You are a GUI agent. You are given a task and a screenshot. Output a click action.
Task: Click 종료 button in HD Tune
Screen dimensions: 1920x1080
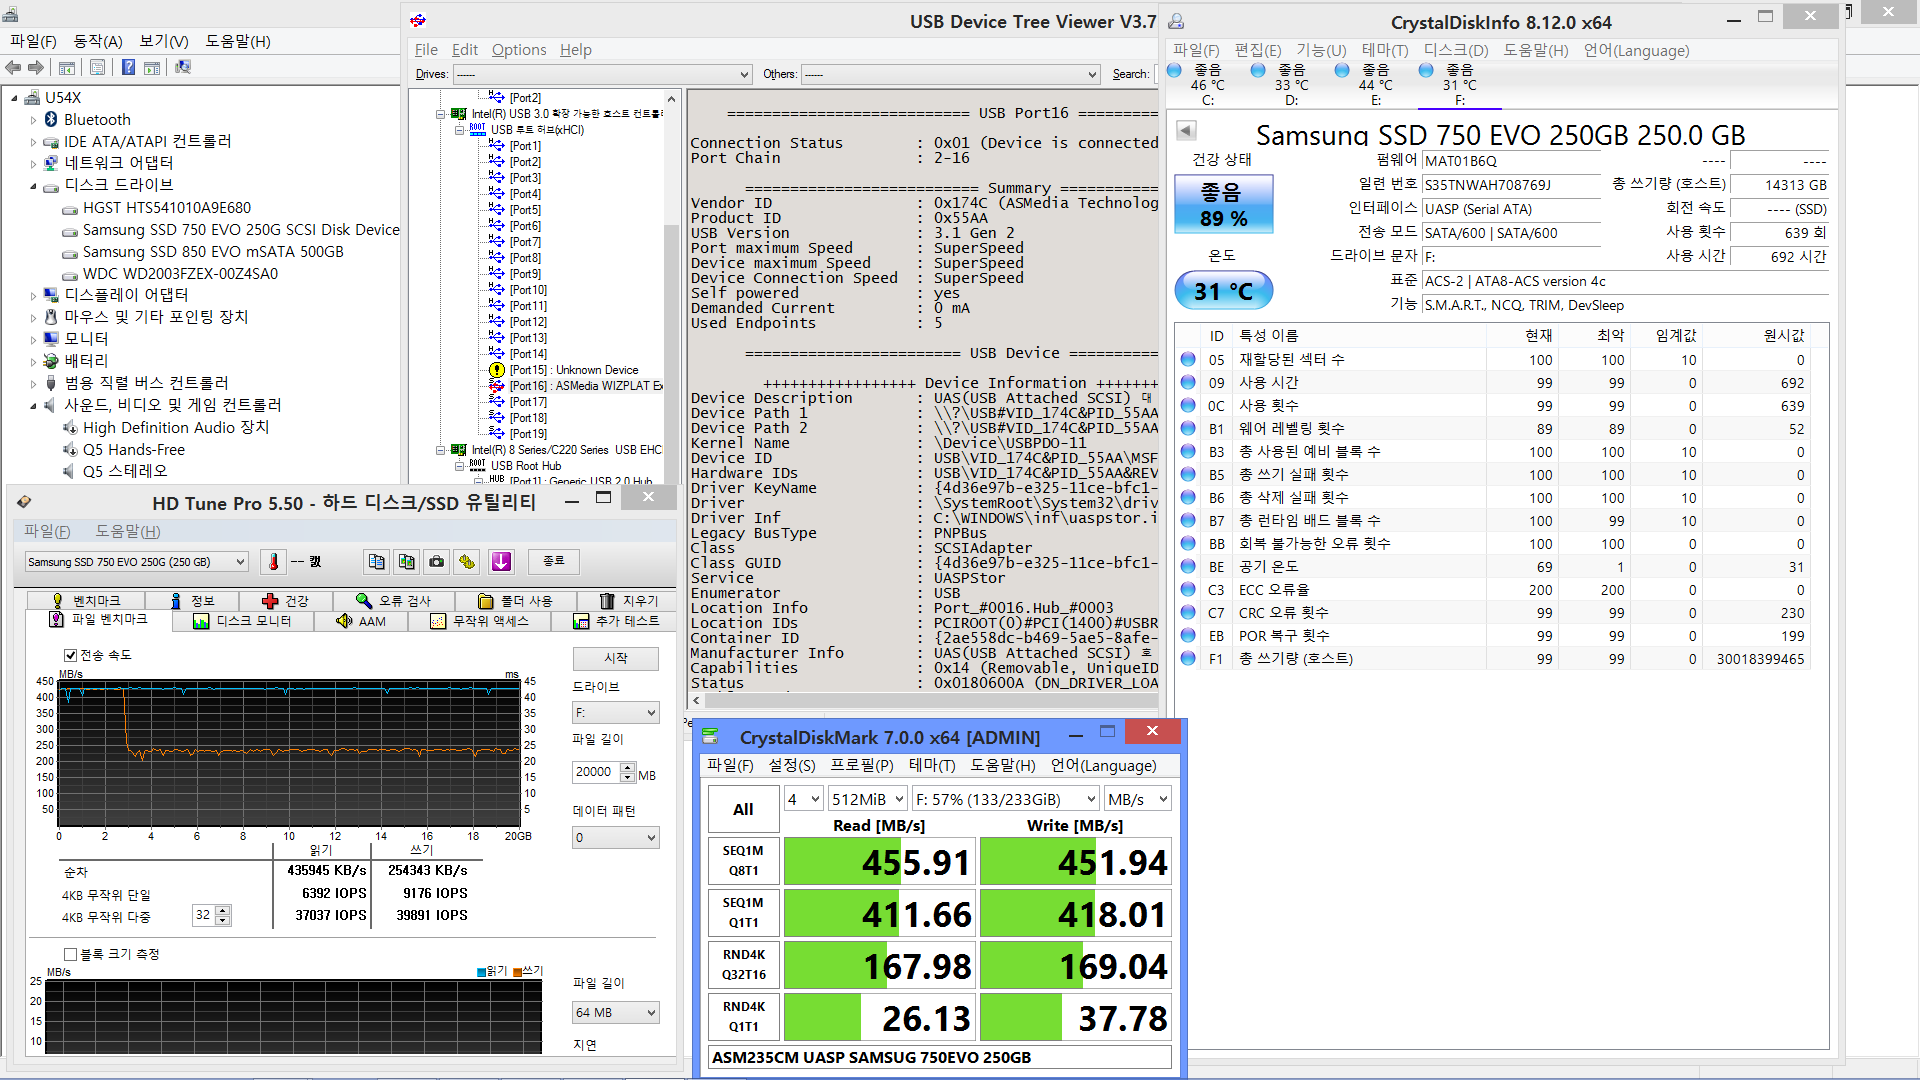pos(554,561)
